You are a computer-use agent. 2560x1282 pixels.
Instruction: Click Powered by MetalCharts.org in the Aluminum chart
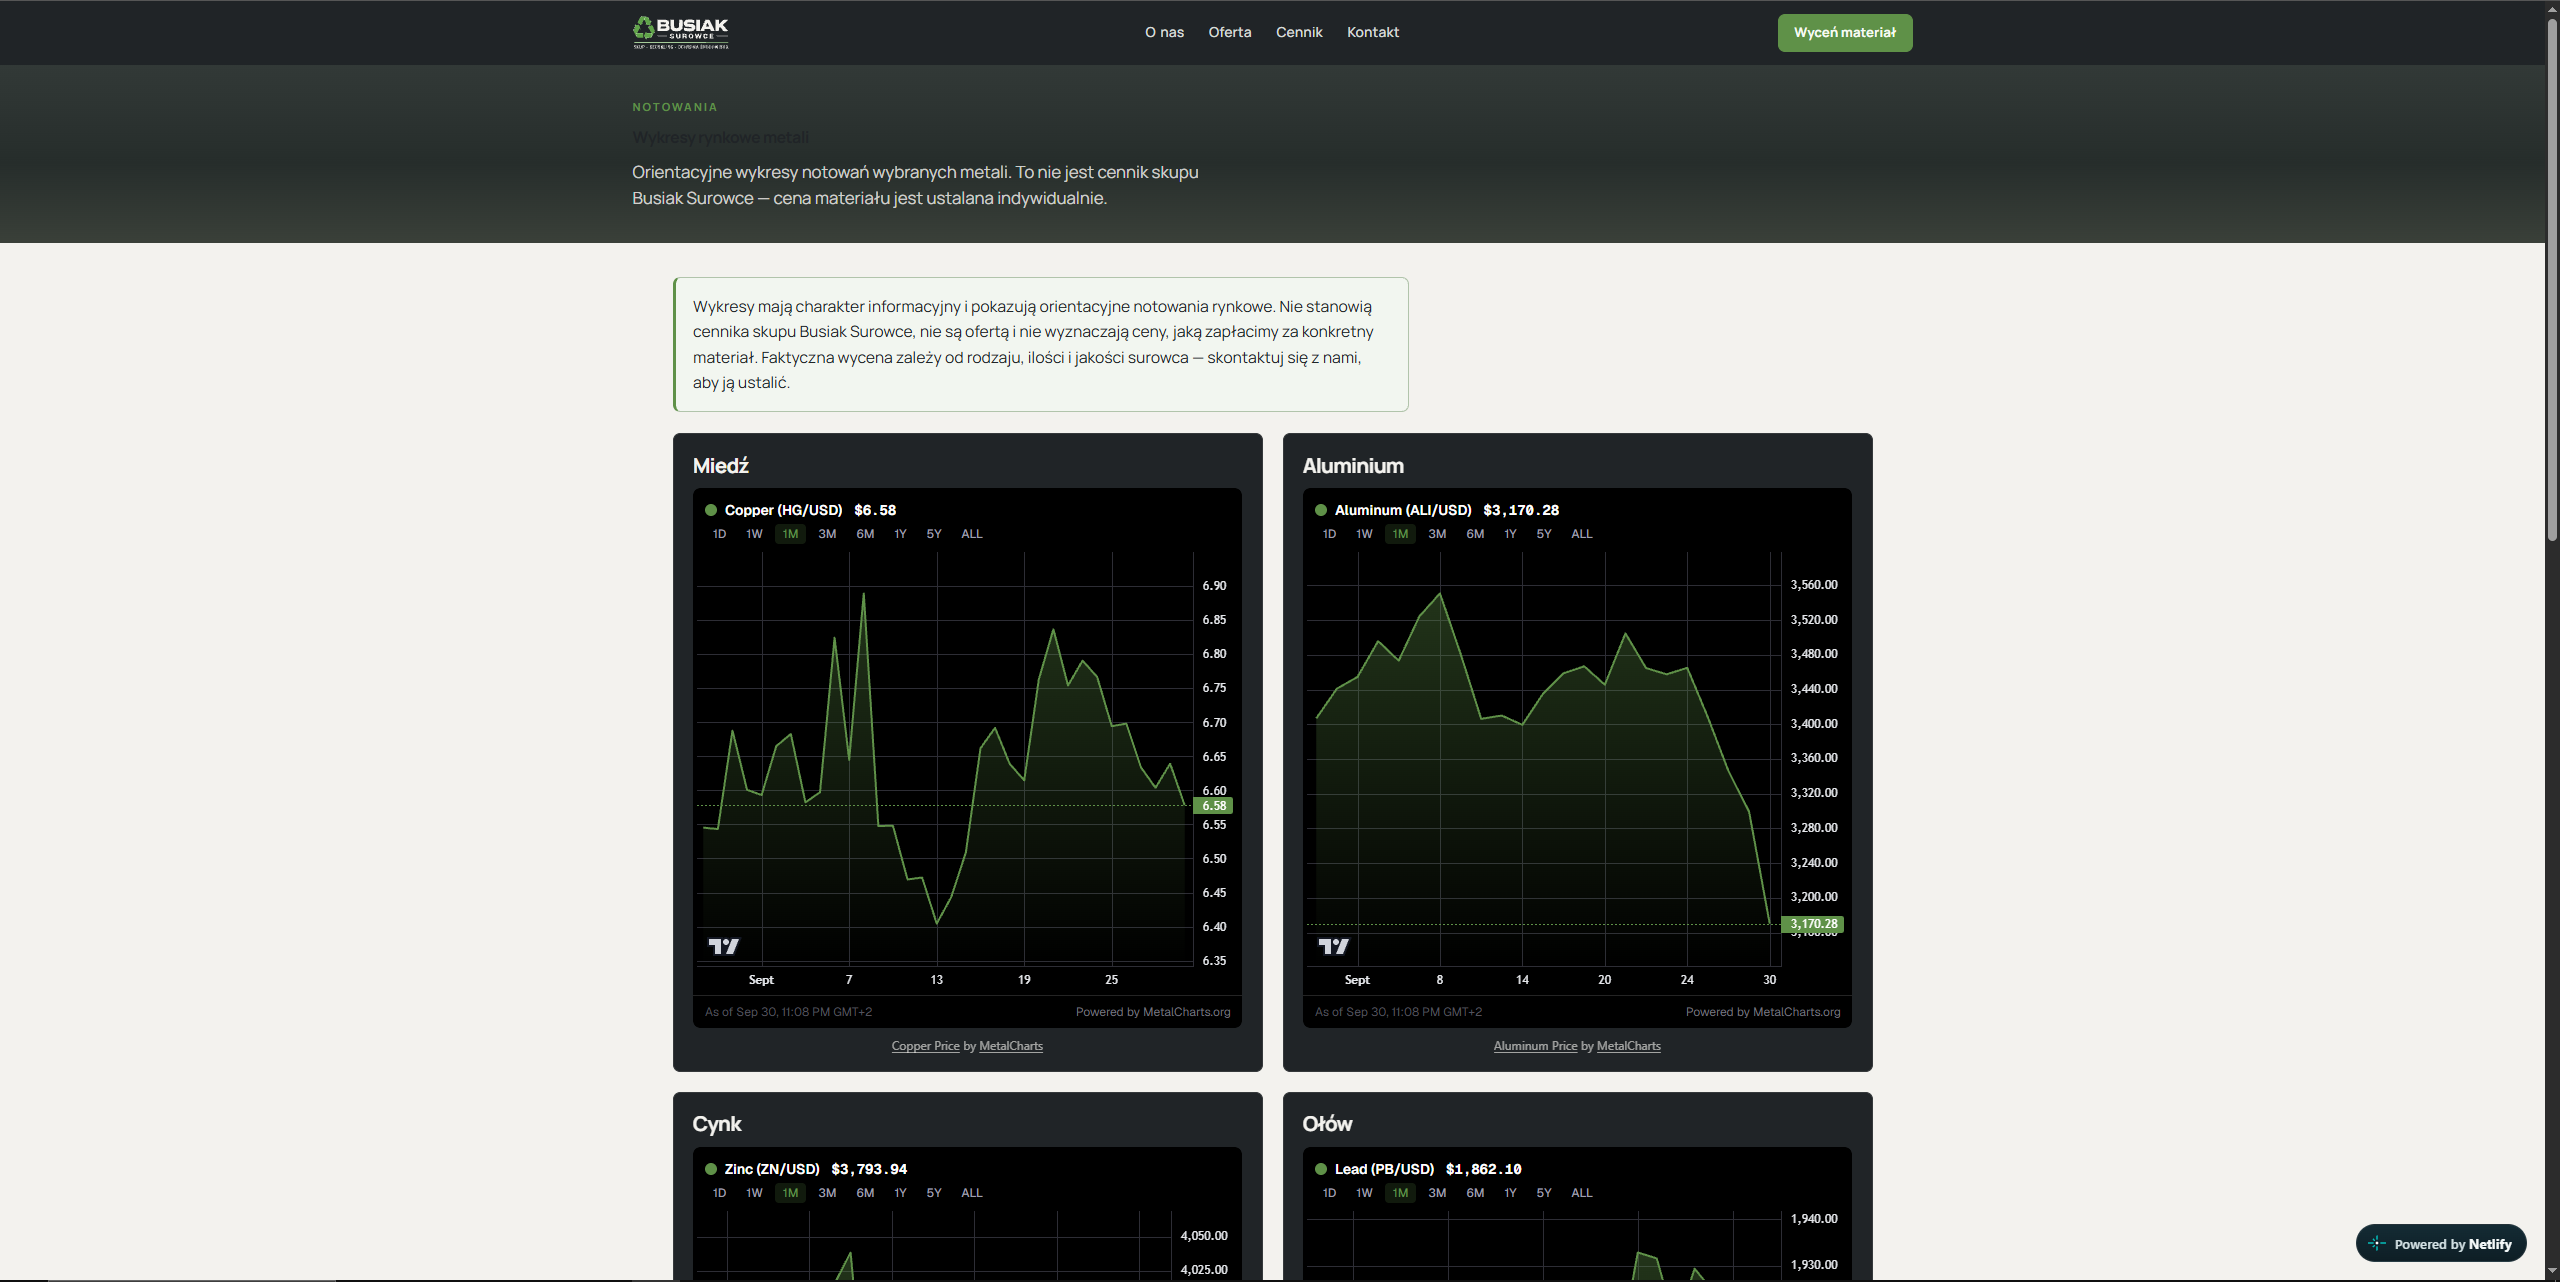tap(1763, 1012)
